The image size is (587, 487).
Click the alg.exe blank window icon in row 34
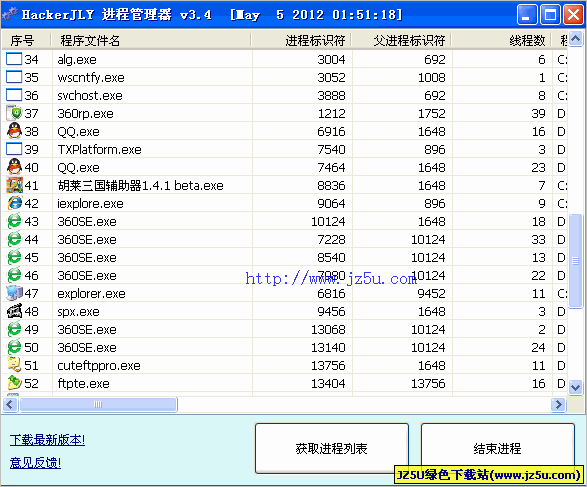(14, 59)
